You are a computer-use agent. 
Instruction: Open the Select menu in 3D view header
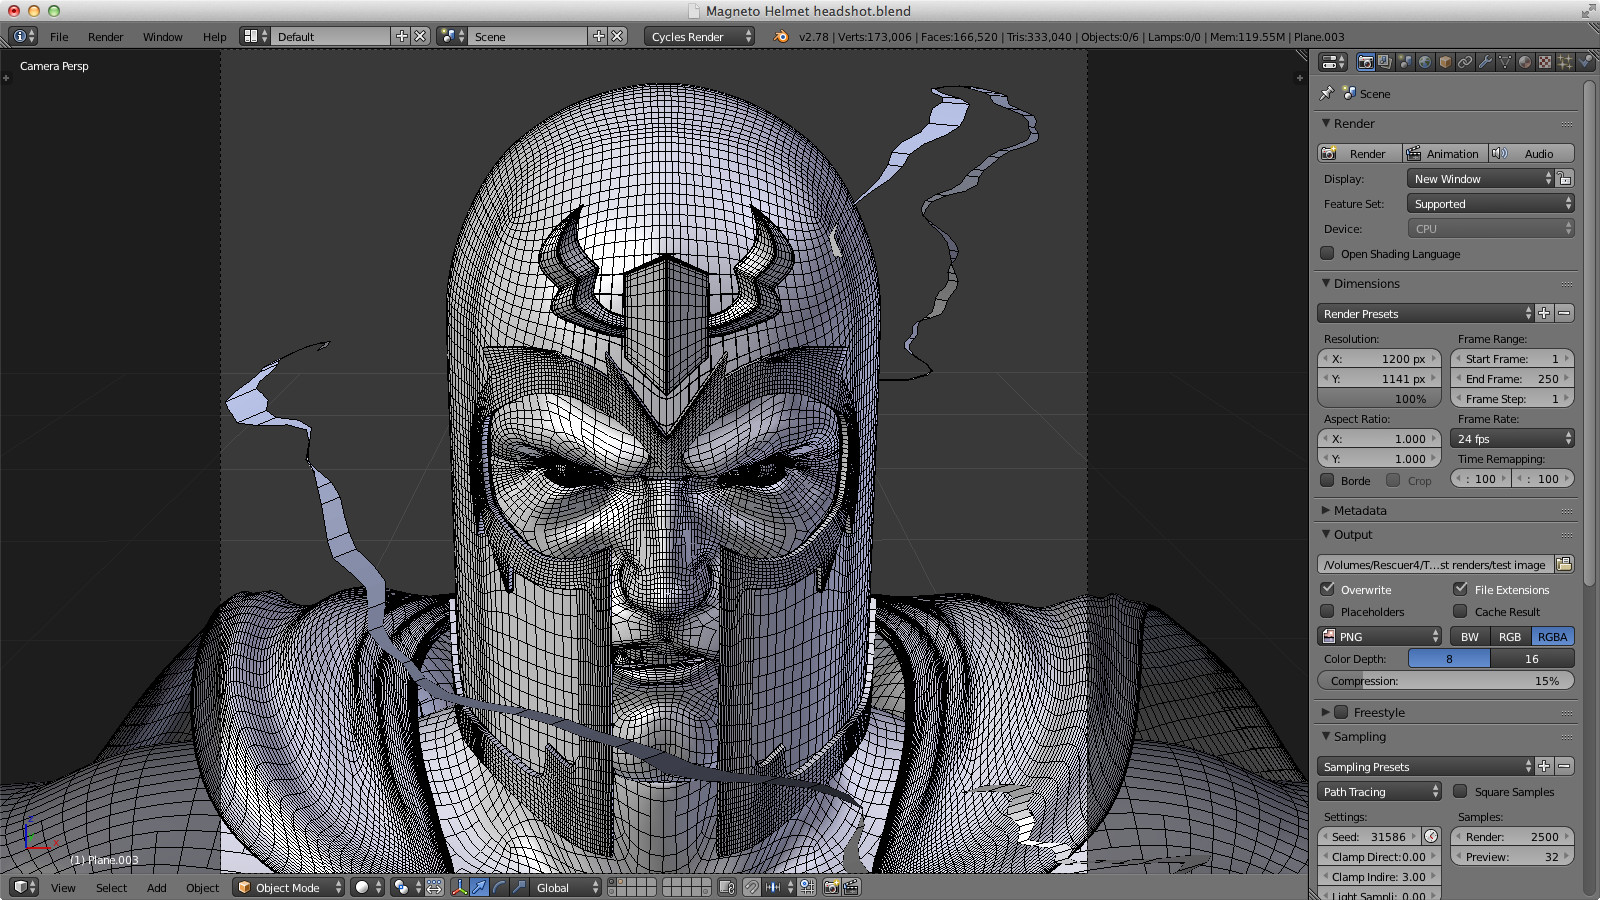(111, 888)
